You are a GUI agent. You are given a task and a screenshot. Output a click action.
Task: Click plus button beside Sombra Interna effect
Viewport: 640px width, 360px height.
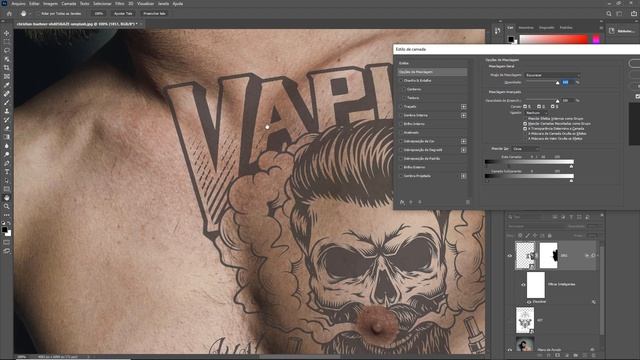point(464,116)
